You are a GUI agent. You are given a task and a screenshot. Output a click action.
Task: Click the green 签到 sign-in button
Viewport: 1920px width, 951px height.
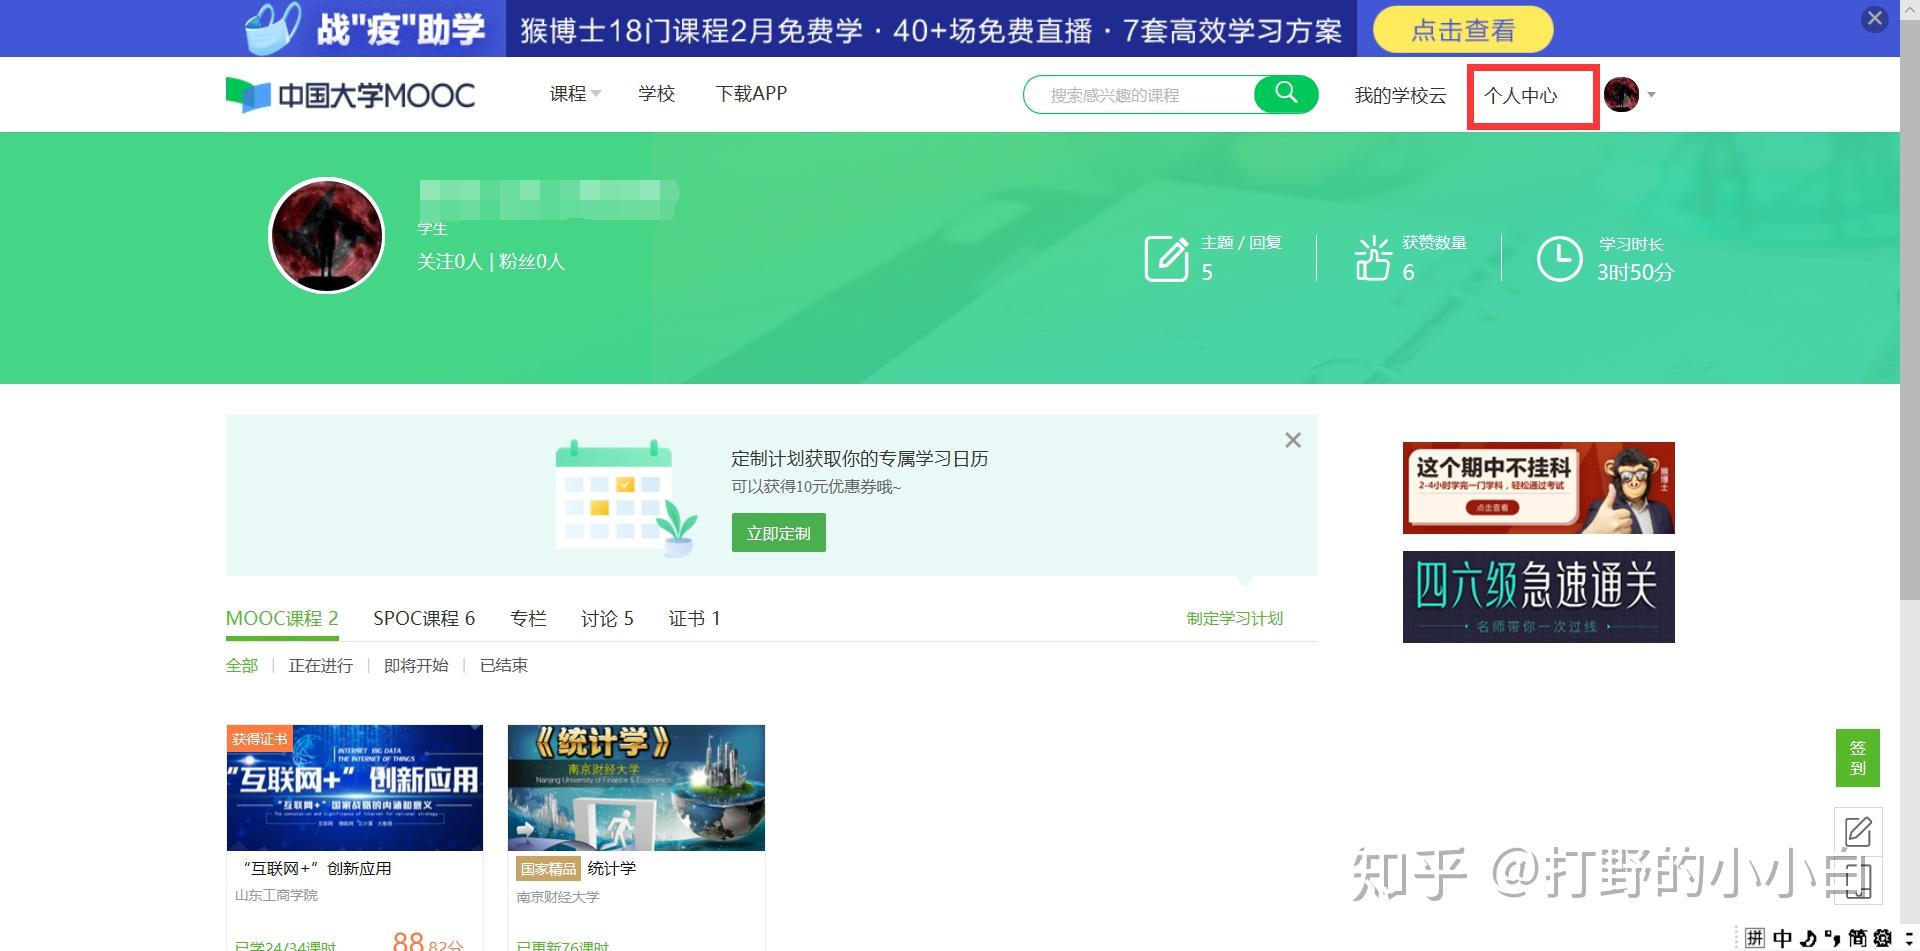(1858, 757)
